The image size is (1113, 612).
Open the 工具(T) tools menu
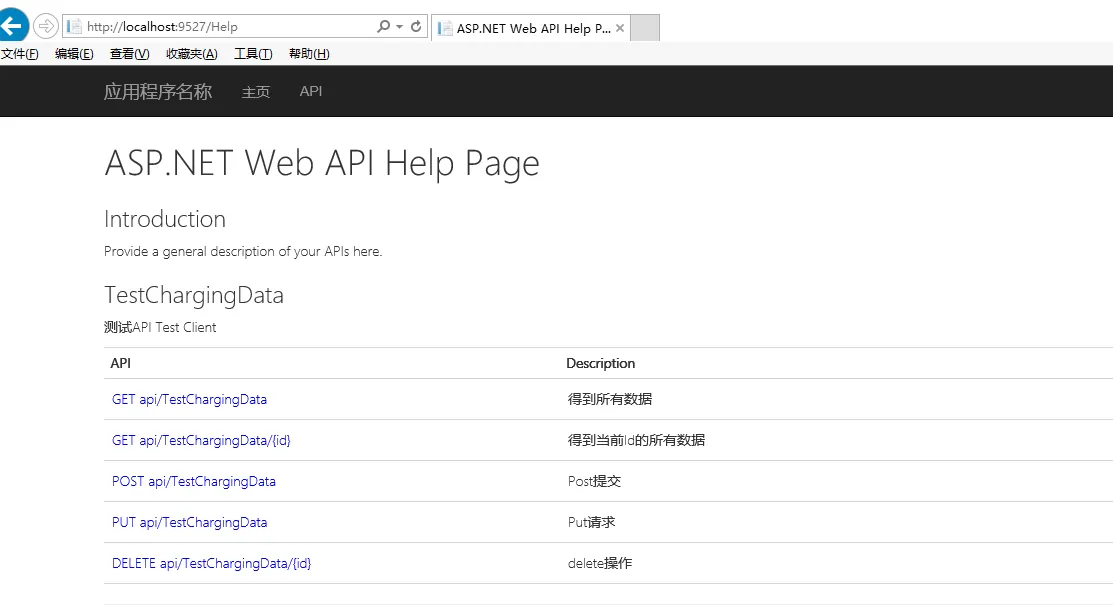[x=253, y=54]
